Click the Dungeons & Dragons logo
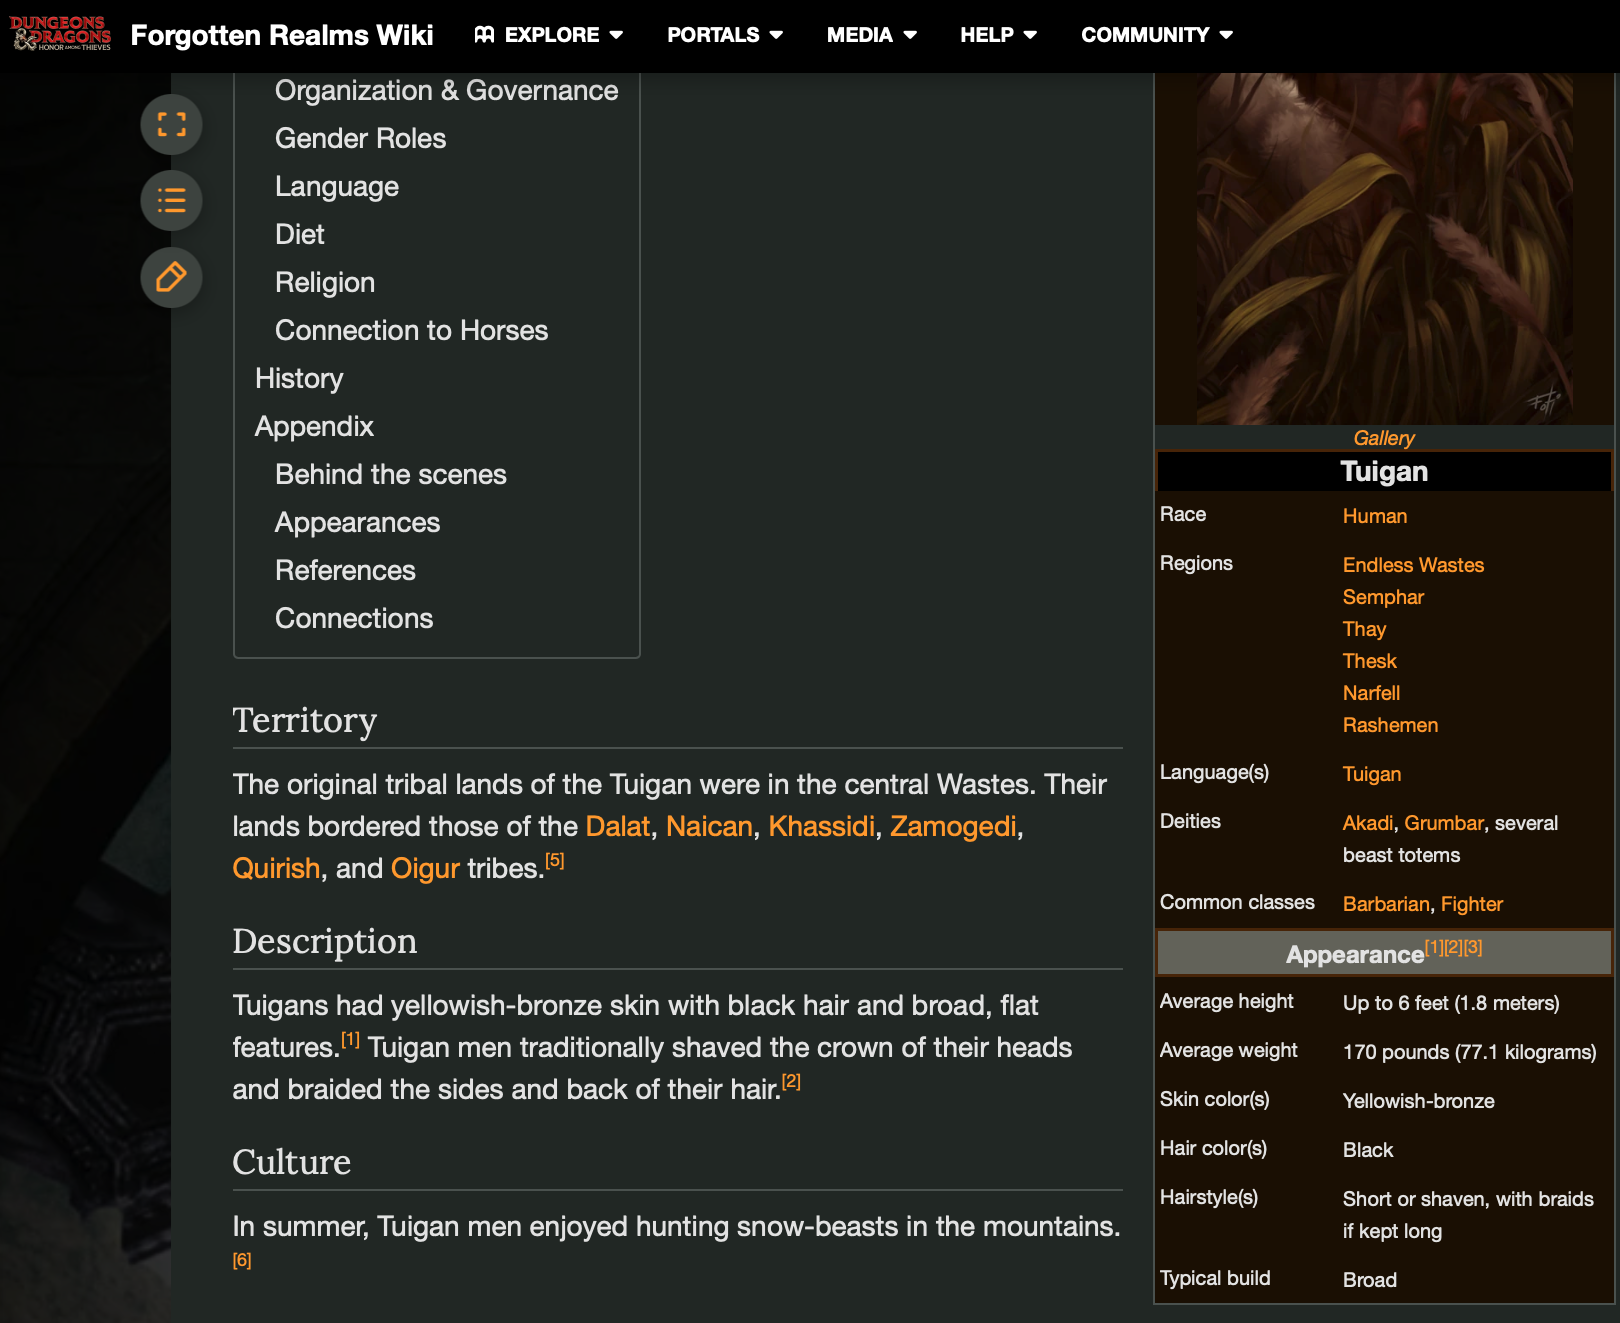The width and height of the screenshot is (1620, 1323). pos(61,34)
